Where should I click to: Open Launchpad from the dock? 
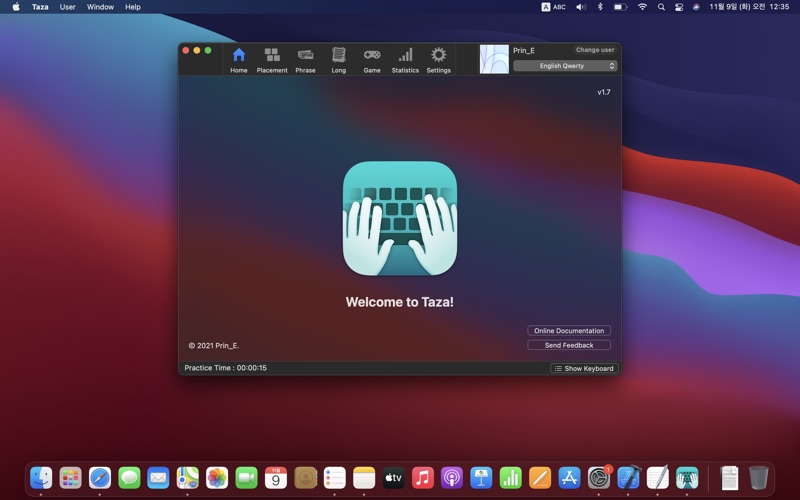tap(70, 478)
